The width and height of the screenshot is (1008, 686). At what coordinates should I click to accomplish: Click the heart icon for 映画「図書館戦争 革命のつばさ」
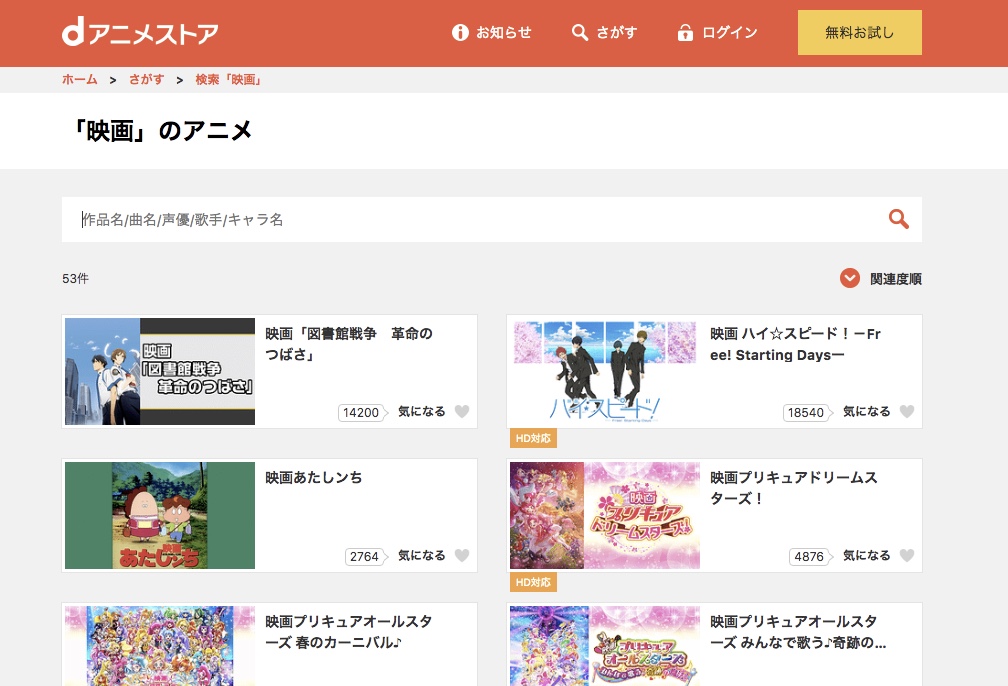(462, 411)
